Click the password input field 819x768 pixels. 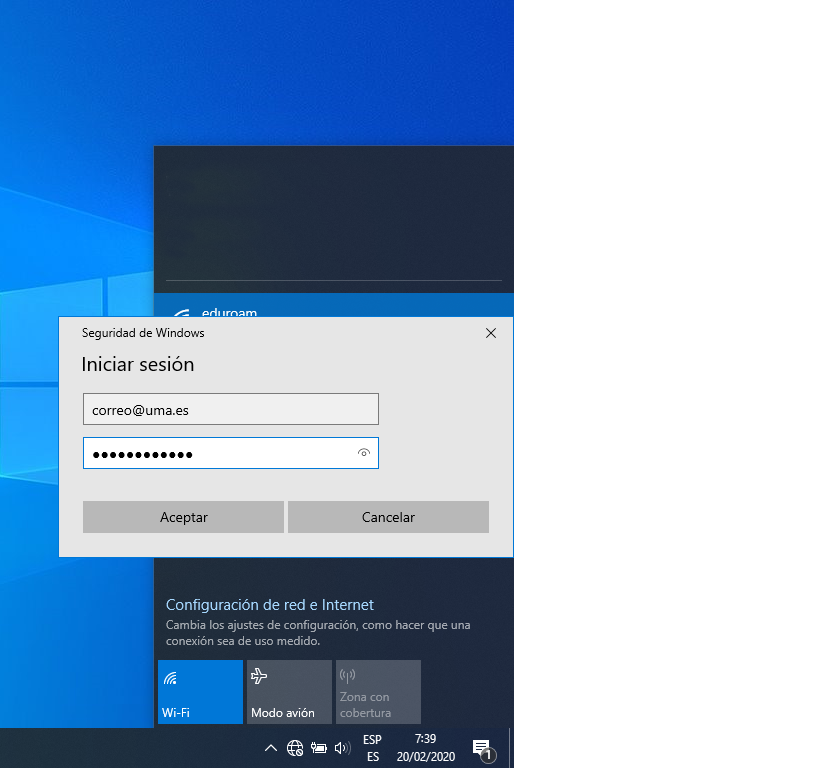[x=230, y=453]
